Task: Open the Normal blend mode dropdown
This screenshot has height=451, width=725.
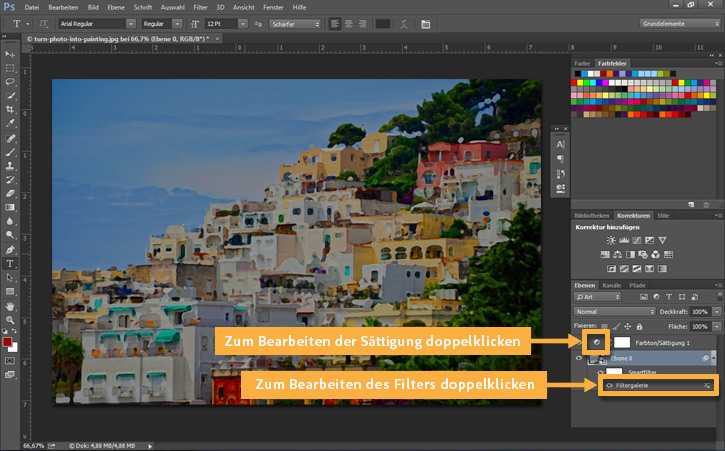Action: click(x=614, y=312)
